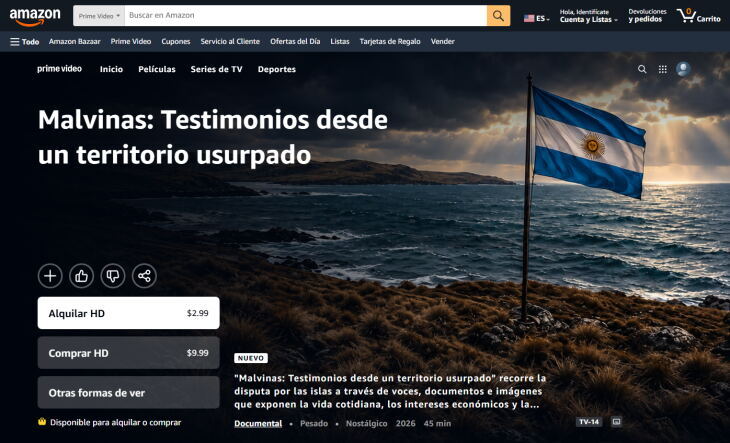This screenshot has height=443, width=730.
Task: Open the Todo hamburger menu
Action: coord(25,42)
